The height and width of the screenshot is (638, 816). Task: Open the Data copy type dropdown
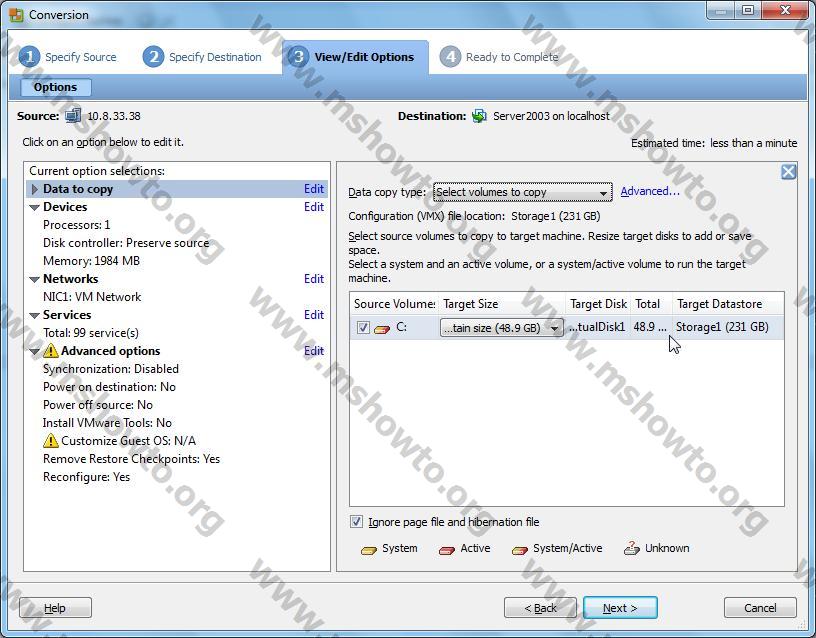click(522, 193)
